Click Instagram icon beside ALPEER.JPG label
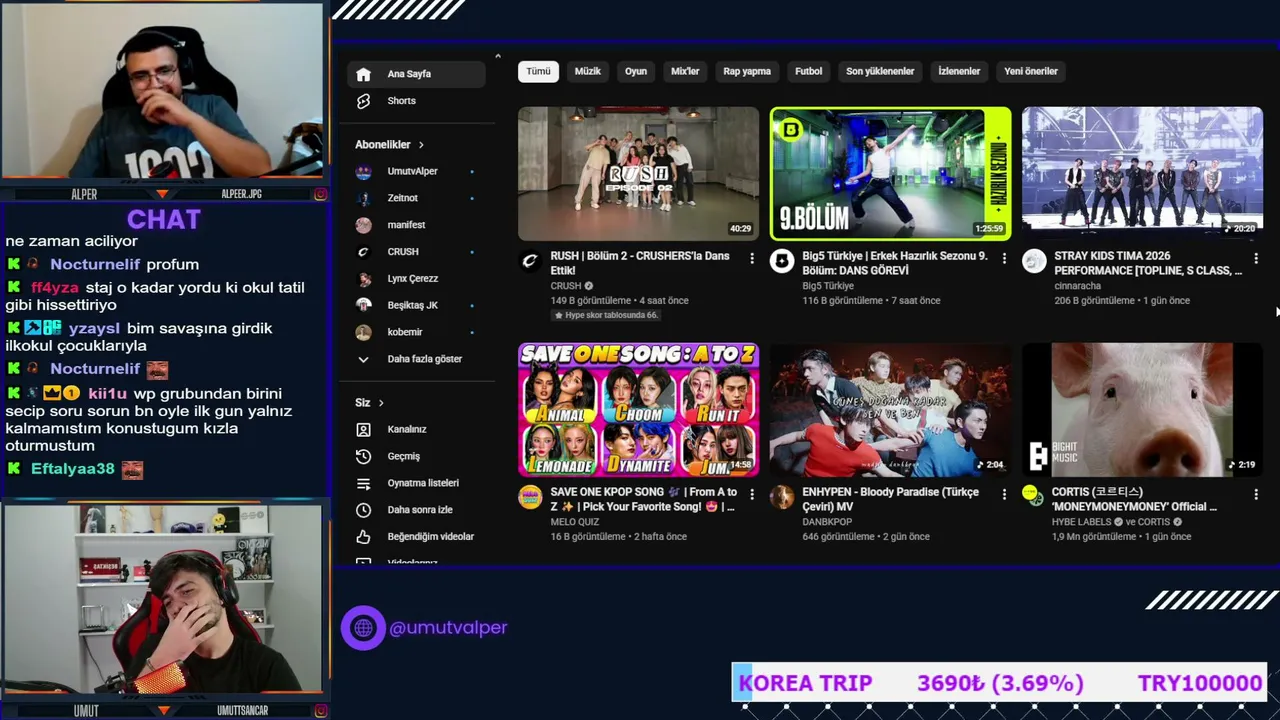The image size is (1280, 720). coord(320,194)
